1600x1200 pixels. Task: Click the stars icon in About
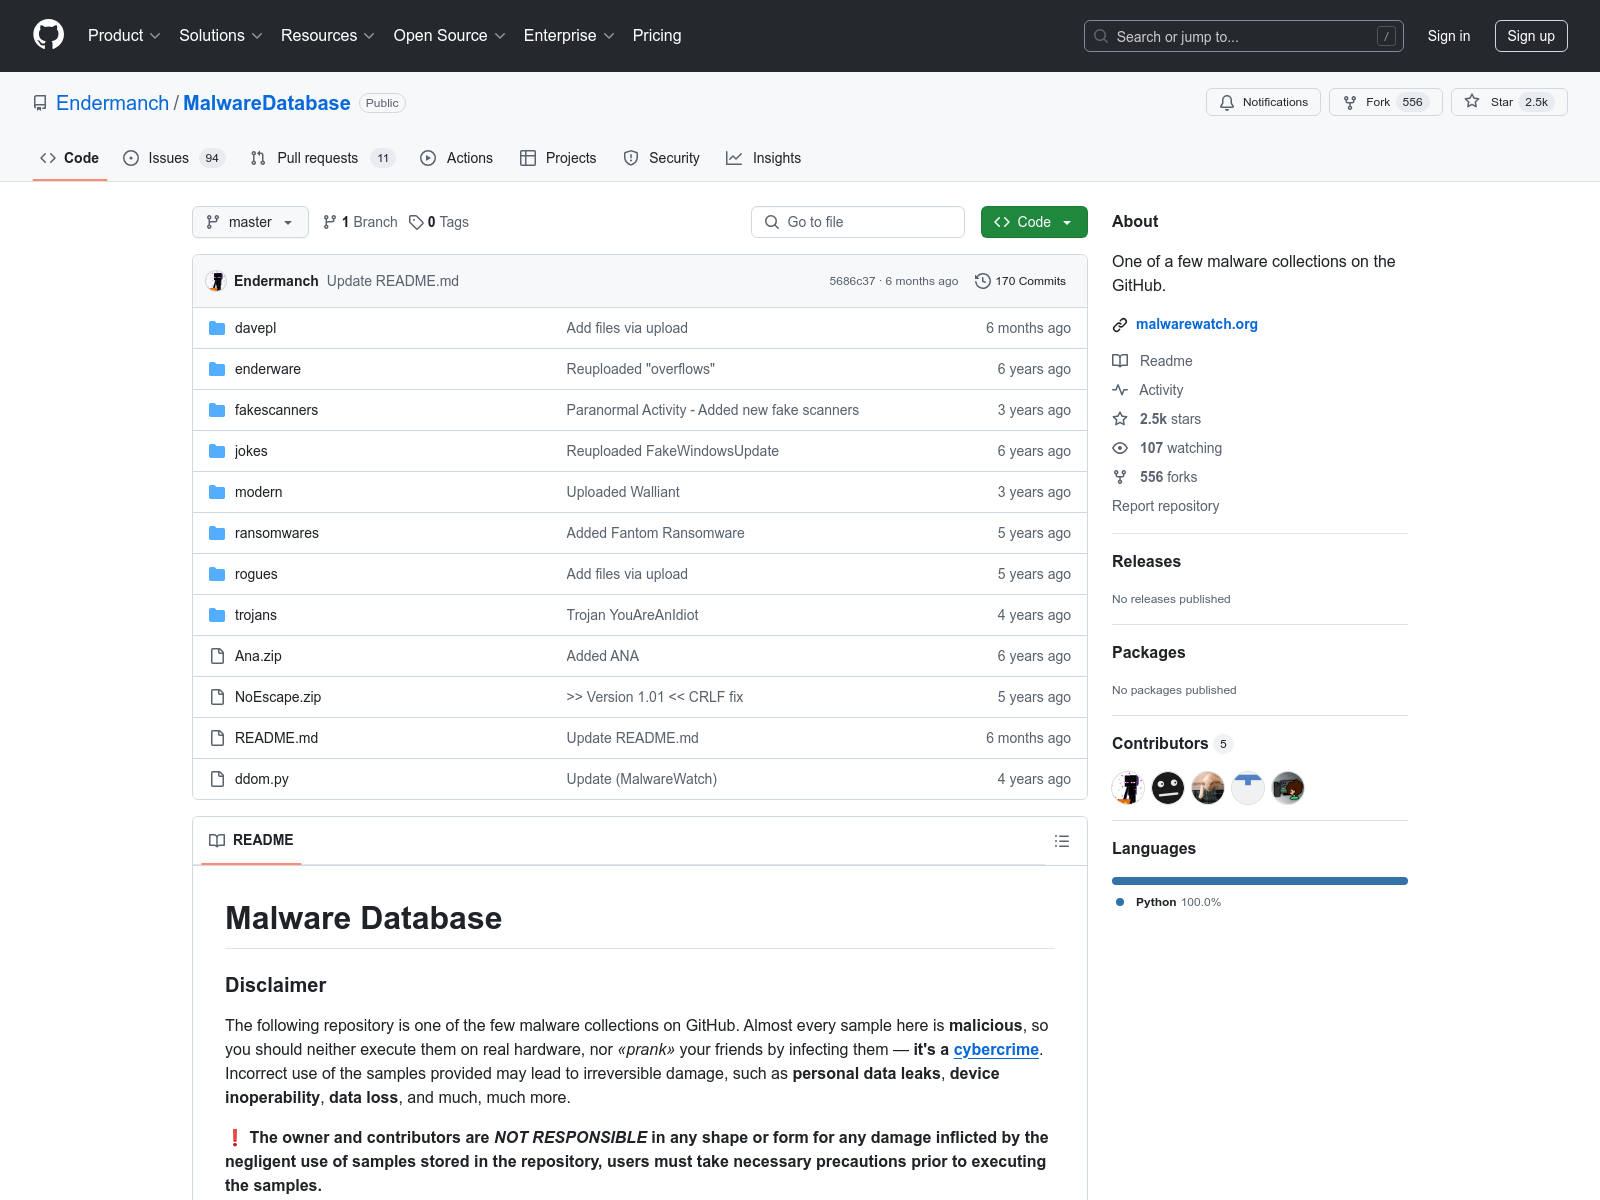(1120, 419)
